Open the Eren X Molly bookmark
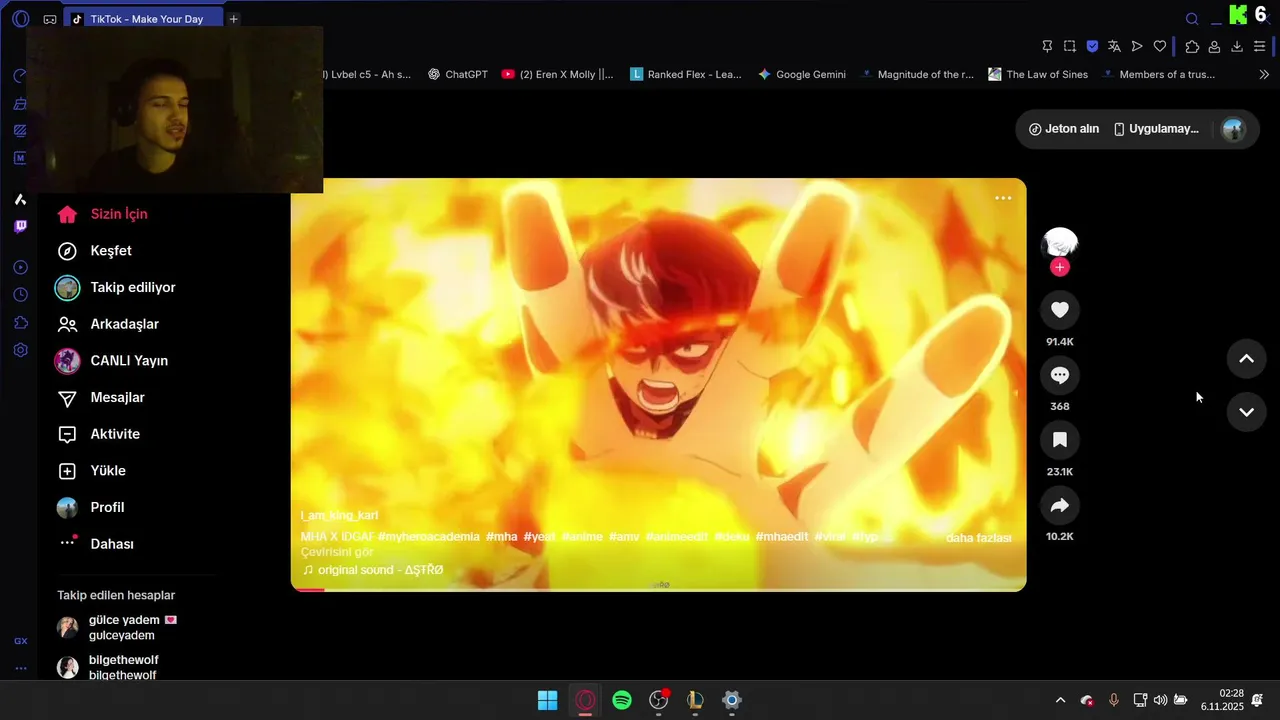Image resolution: width=1280 pixels, height=720 pixels. click(558, 74)
